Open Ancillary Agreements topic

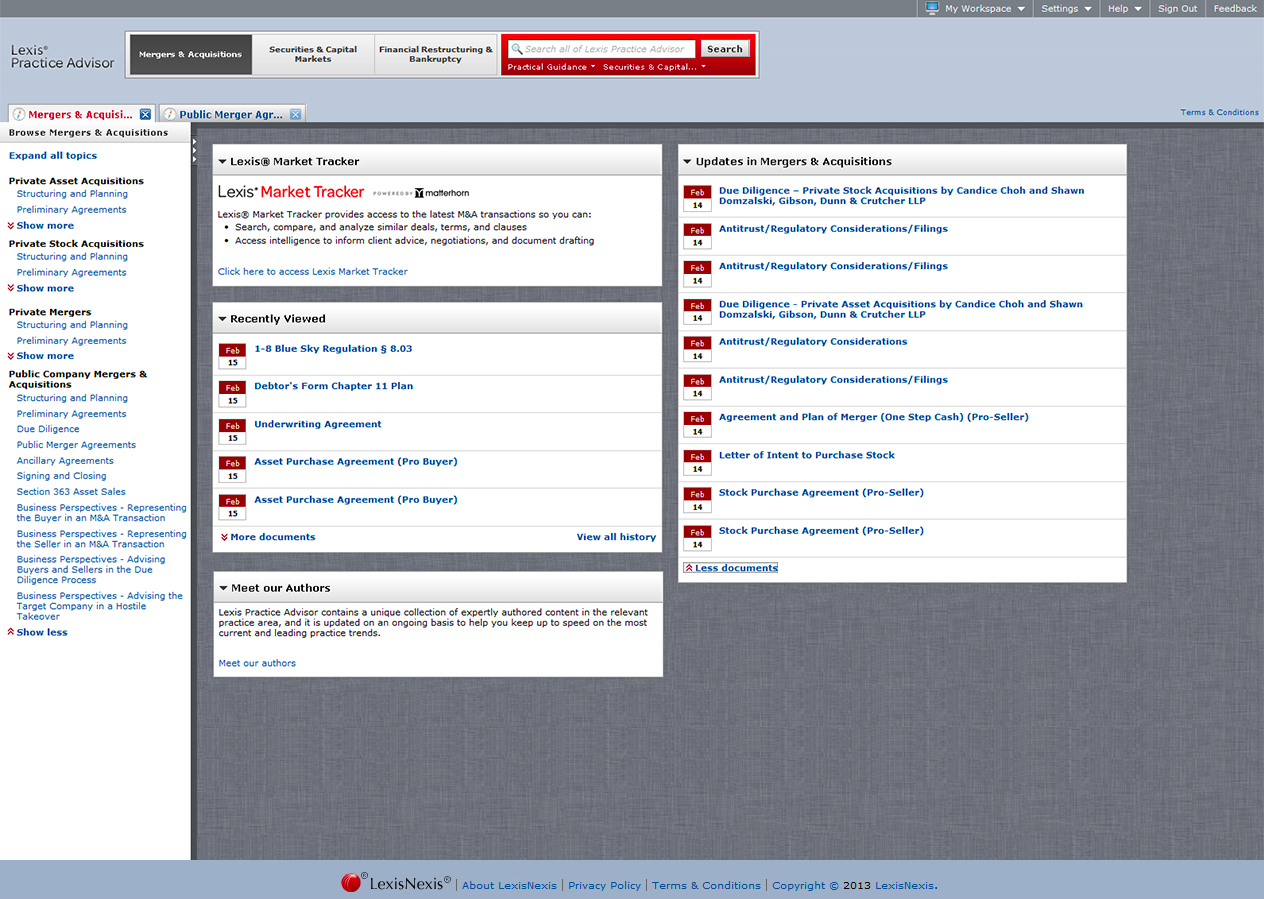(65, 461)
